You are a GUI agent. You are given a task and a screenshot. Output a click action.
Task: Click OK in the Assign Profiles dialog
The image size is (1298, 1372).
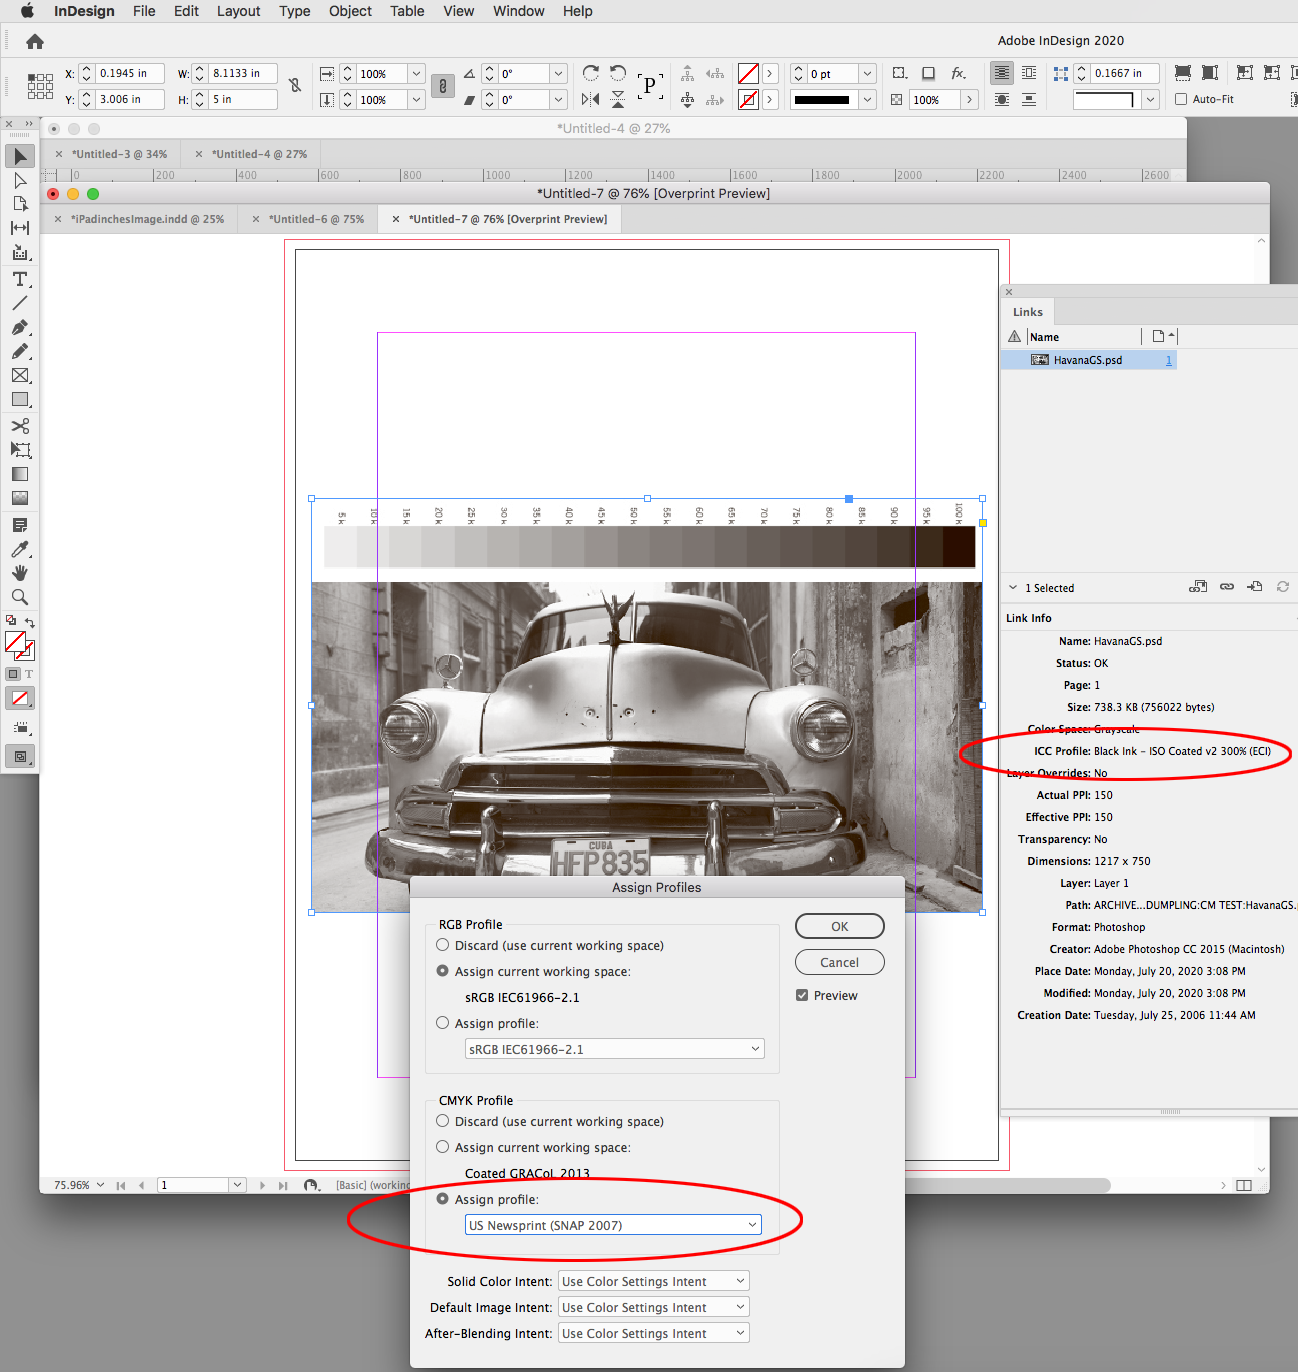(839, 925)
